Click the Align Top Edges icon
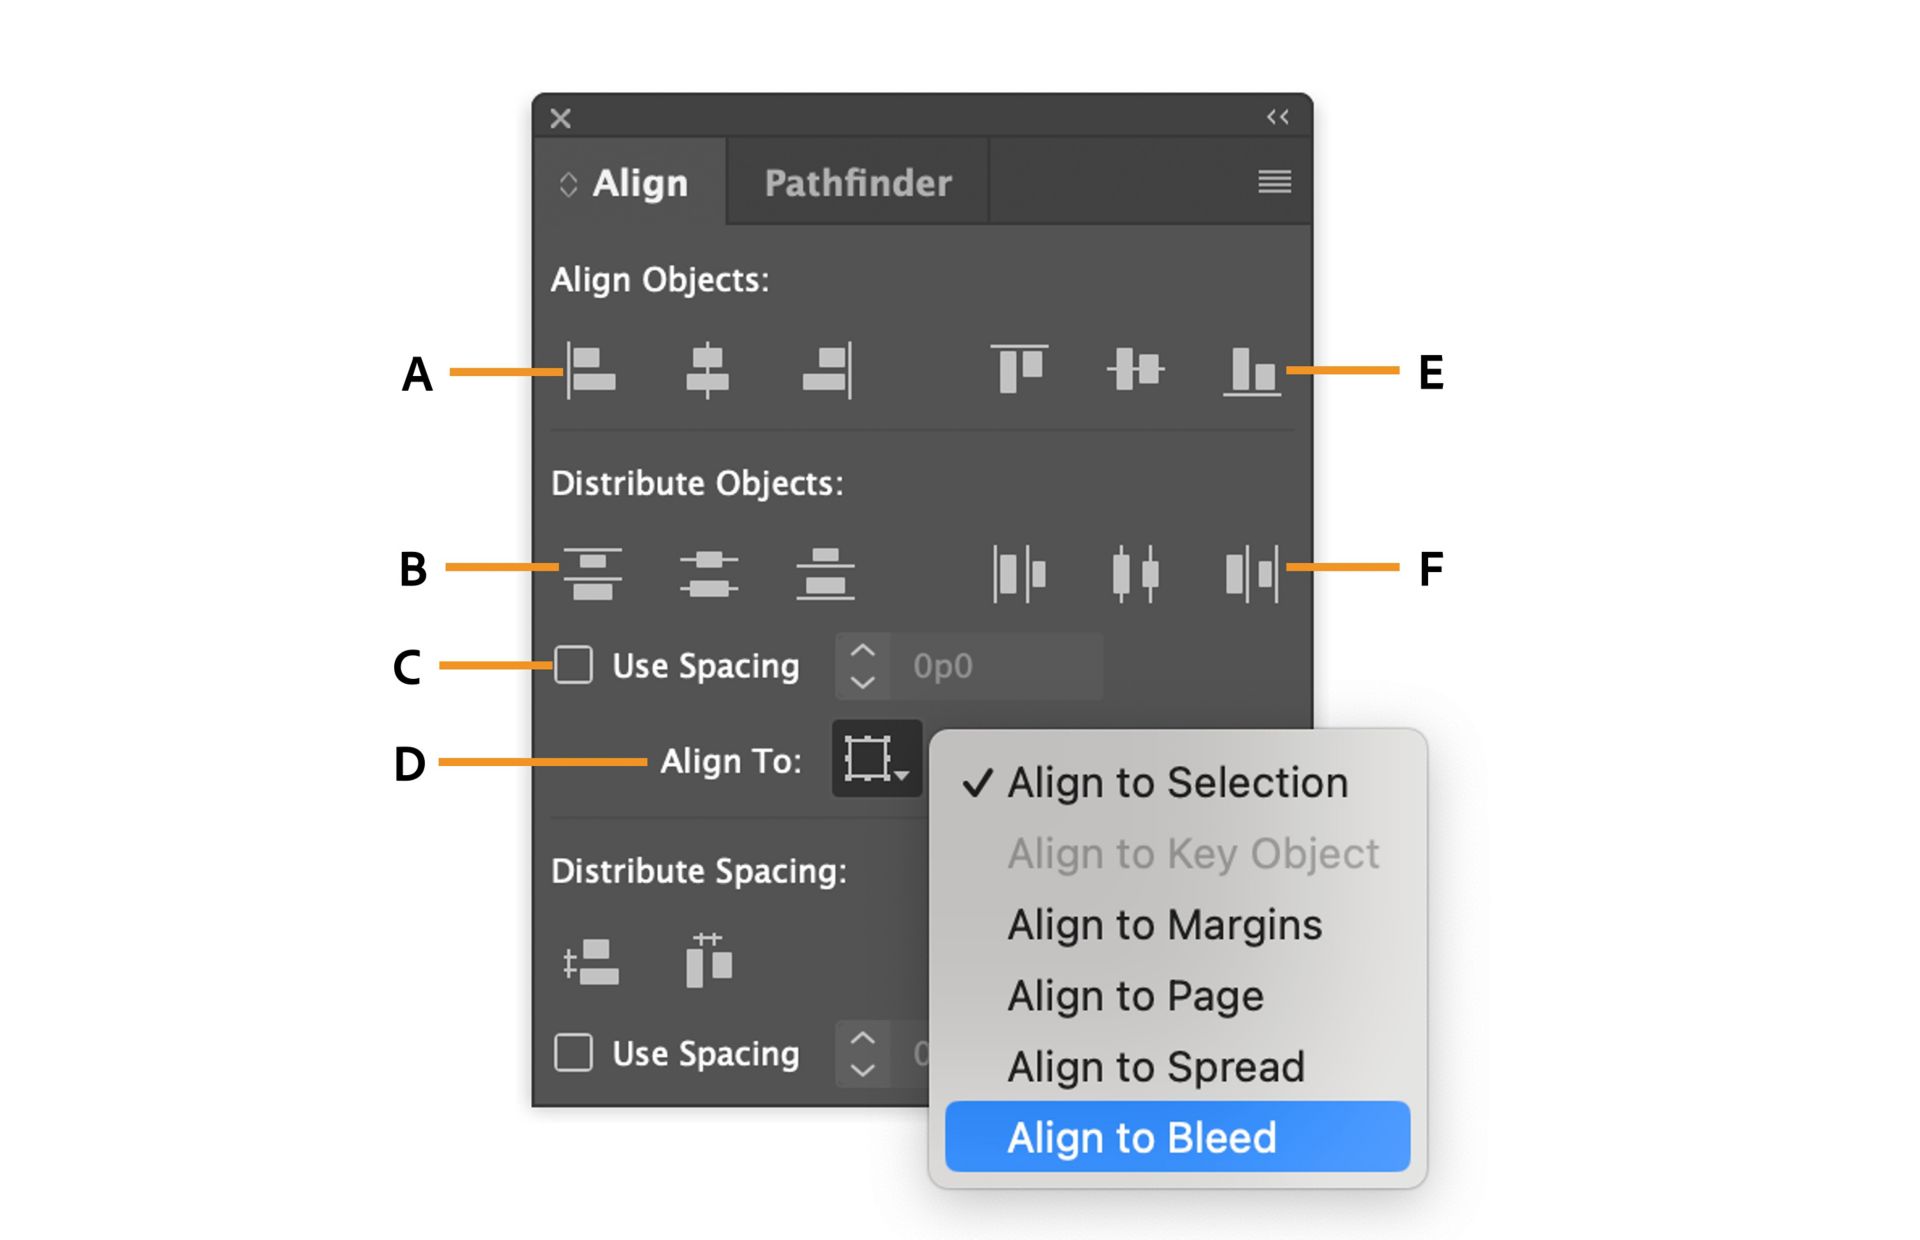 tap(1019, 369)
